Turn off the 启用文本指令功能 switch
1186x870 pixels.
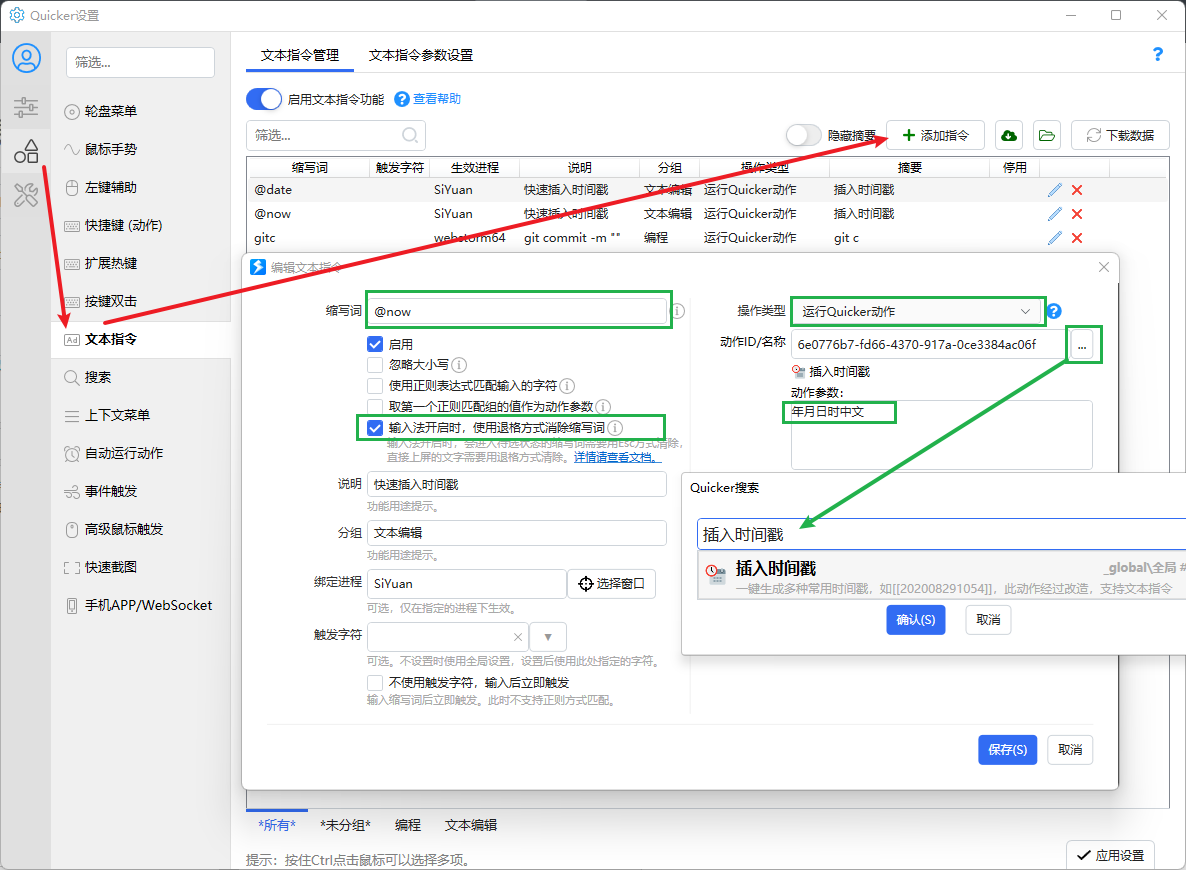(264, 99)
